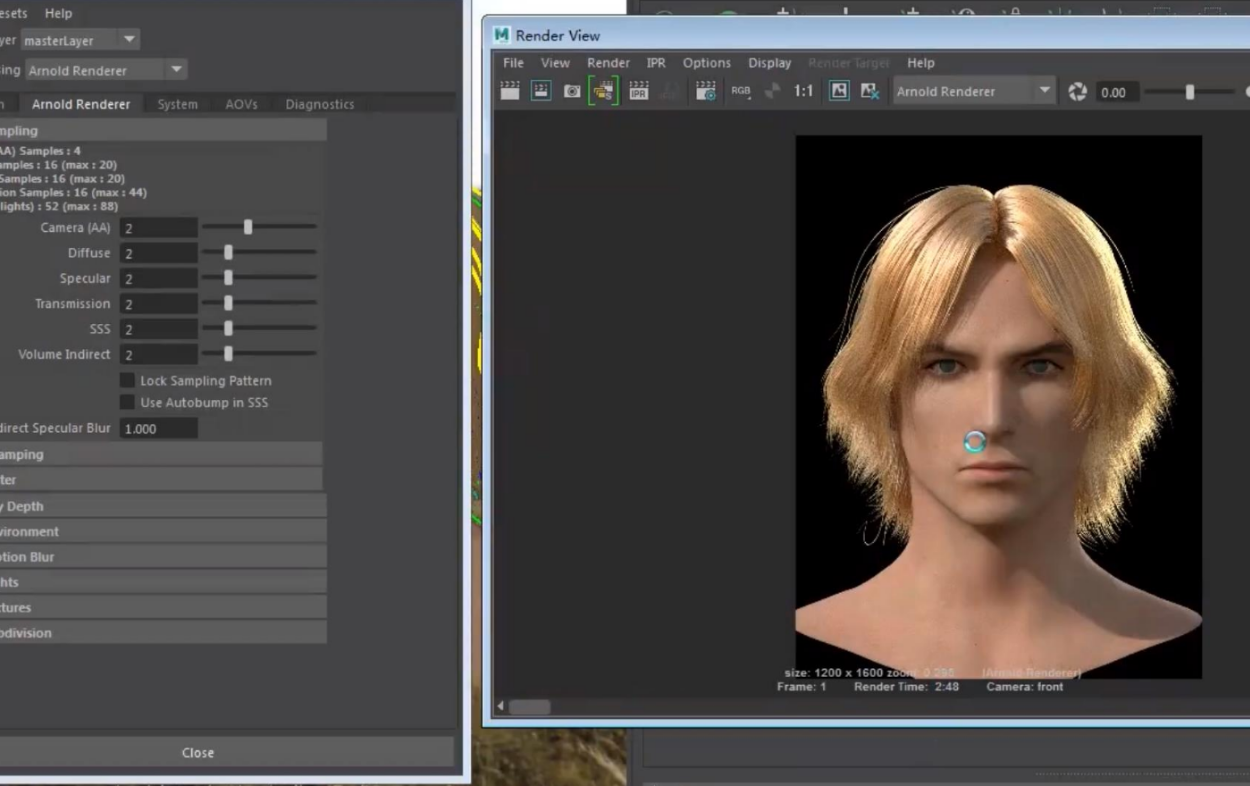The image size is (1250, 786).
Task: Click the exposure aperture icon
Action: pos(1077,92)
